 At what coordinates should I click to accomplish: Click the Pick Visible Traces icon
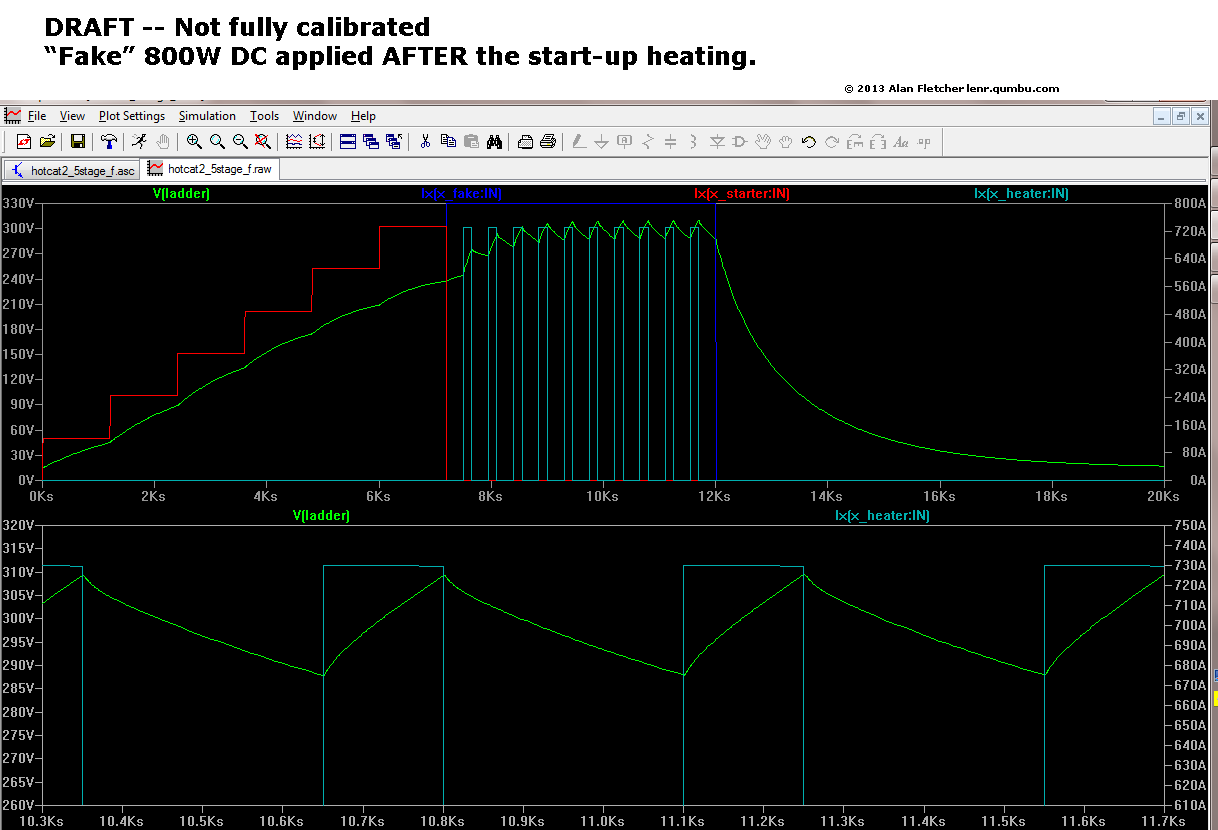click(x=294, y=142)
